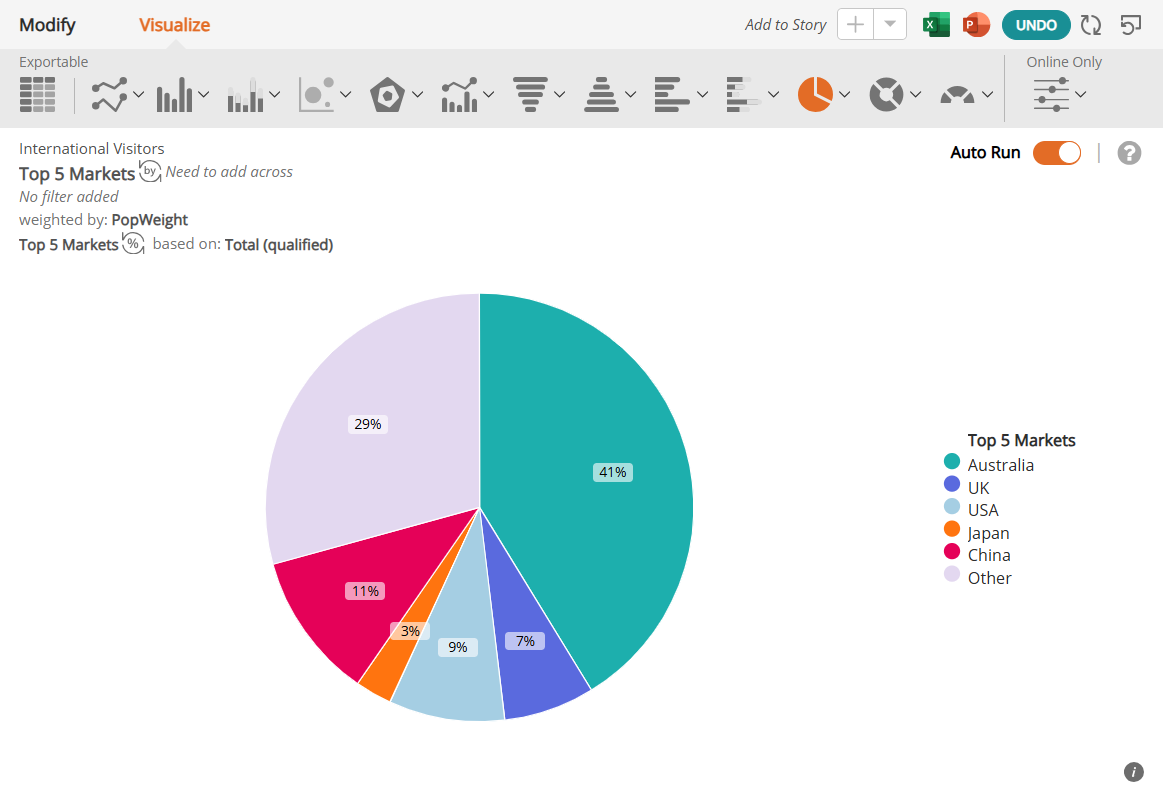Click the refresh arrows icon
Screen dimensions: 1163x788
pos(1091,24)
